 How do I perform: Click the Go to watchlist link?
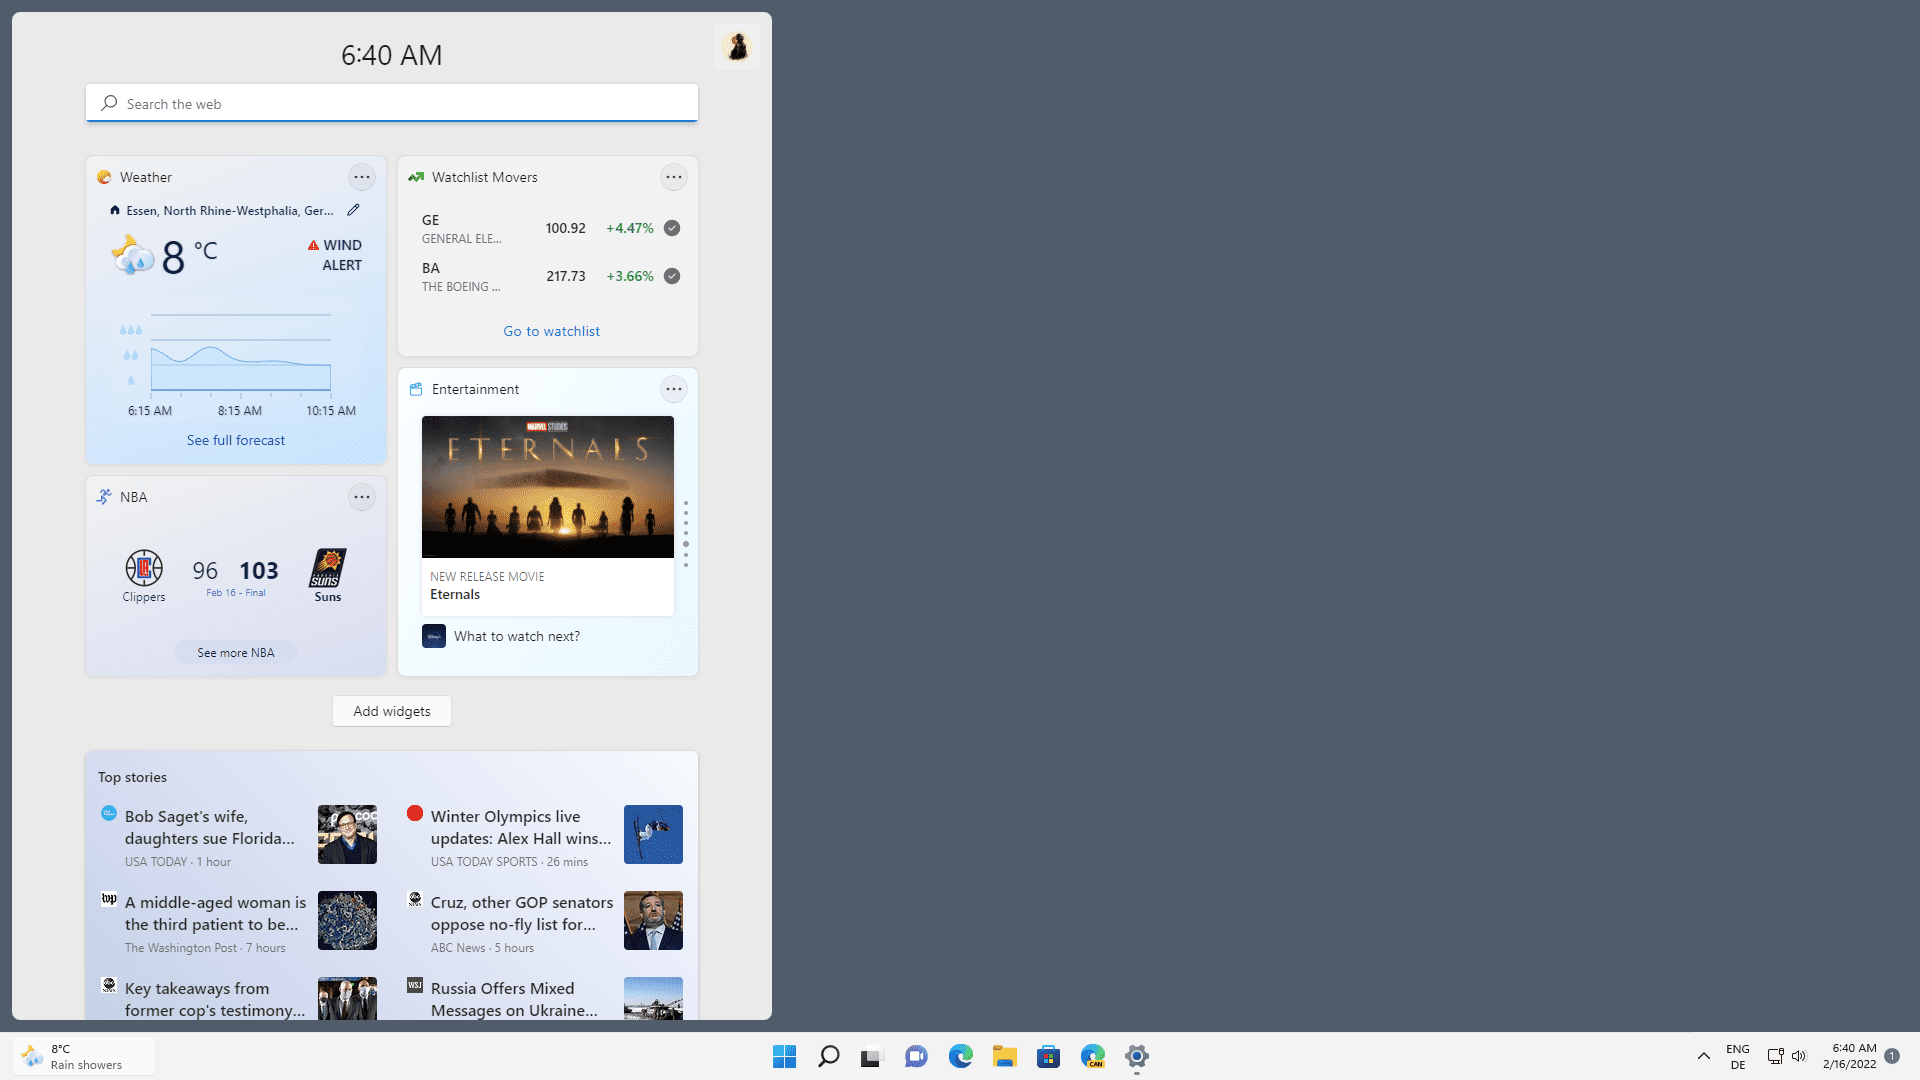551,331
